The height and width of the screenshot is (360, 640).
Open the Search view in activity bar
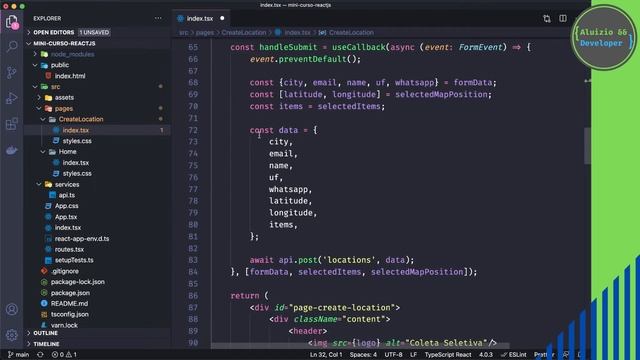(x=12, y=47)
